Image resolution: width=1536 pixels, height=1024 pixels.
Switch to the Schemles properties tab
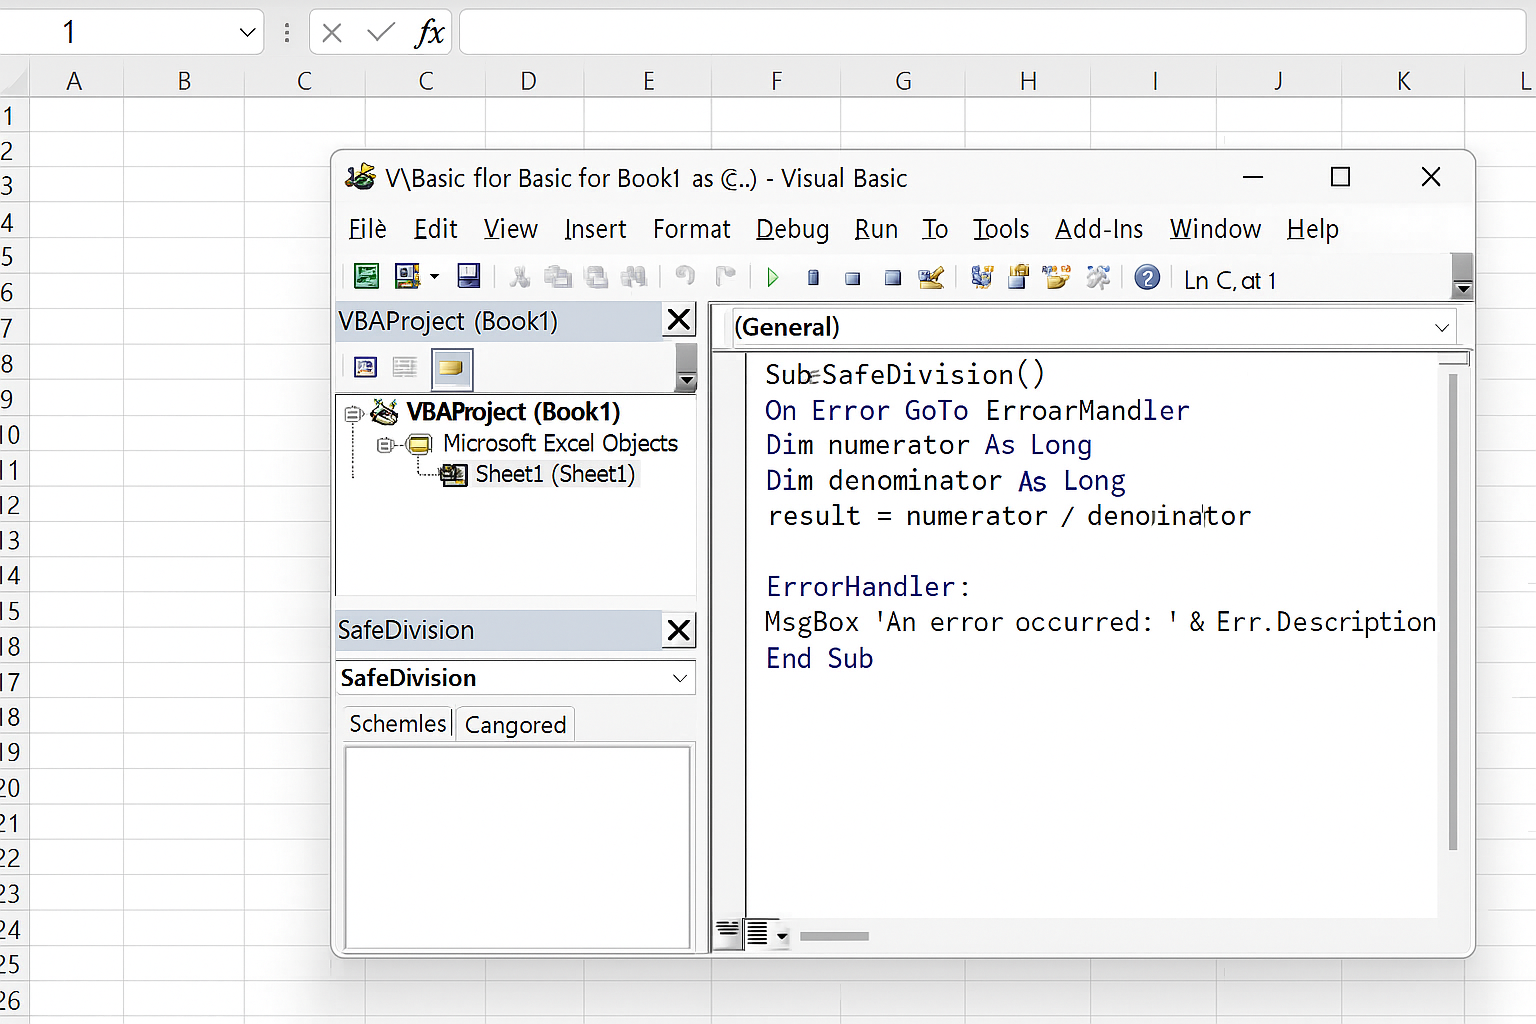pos(398,724)
